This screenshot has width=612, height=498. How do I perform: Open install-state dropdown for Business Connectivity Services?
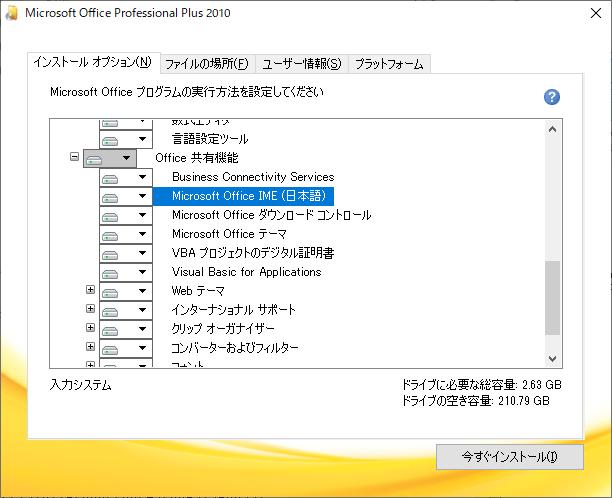(126, 178)
